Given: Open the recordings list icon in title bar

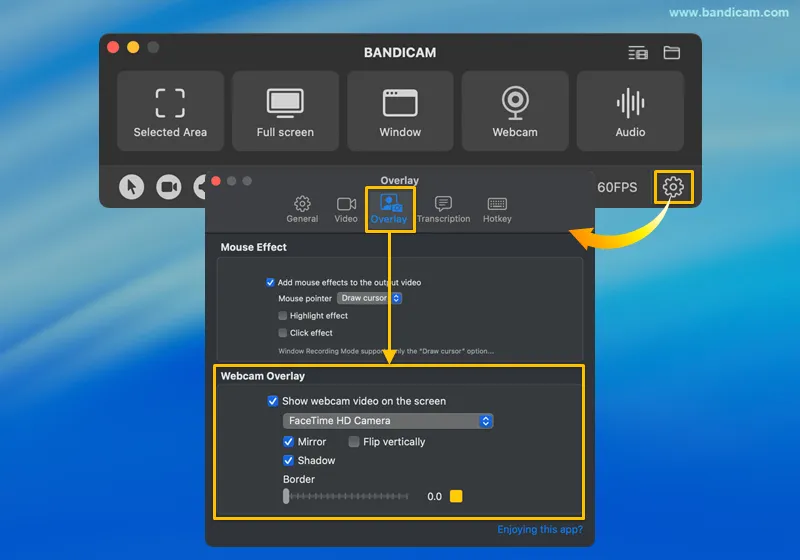Looking at the screenshot, I should tap(638, 53).
